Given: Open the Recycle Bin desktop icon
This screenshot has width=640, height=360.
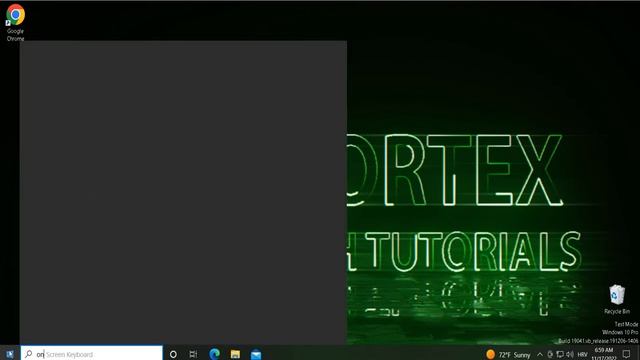Looking at the screenshot, I should 617,300.
